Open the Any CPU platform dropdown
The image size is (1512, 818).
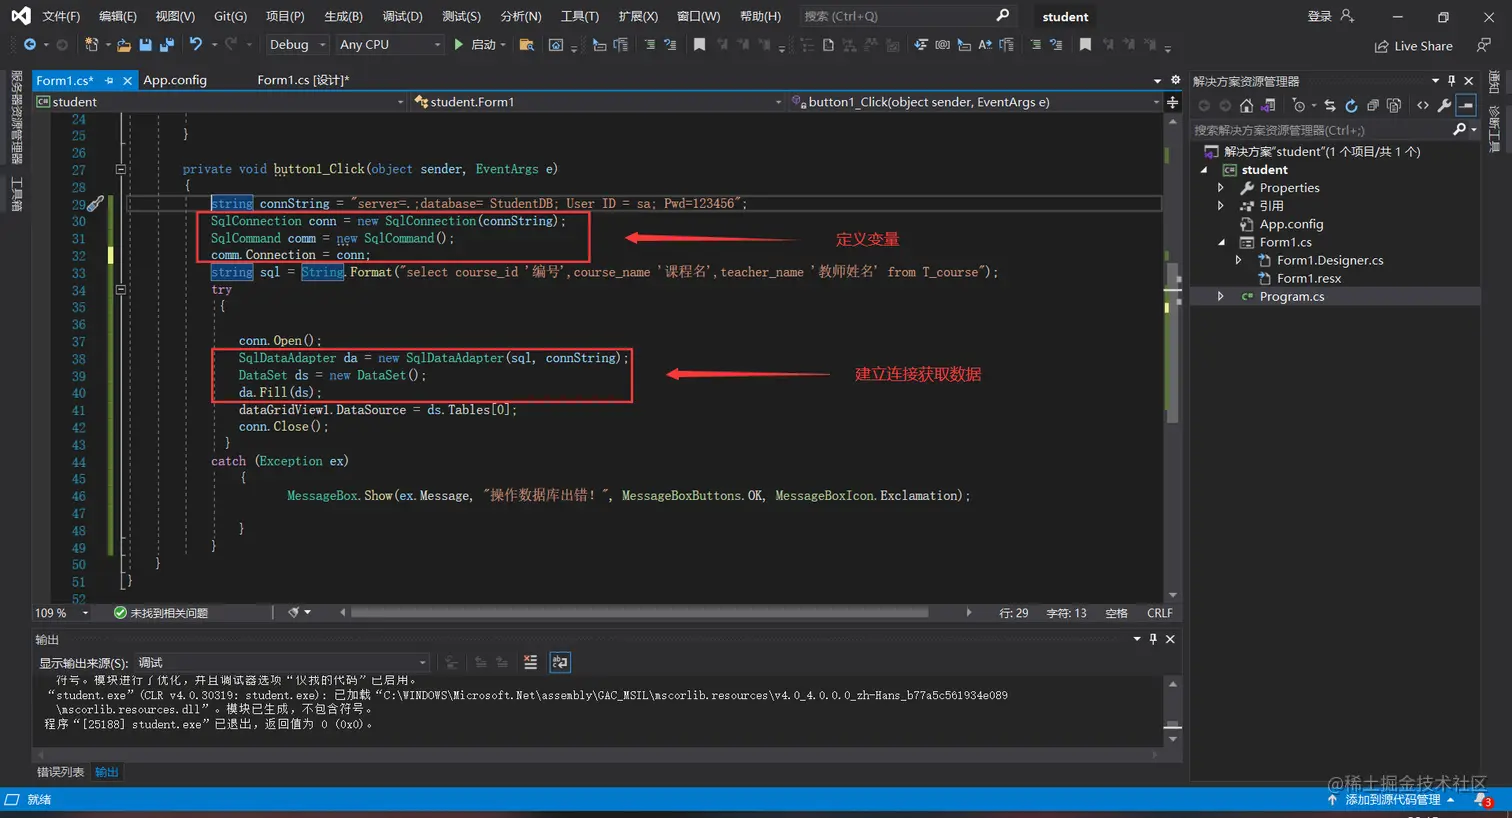(390, 45)
